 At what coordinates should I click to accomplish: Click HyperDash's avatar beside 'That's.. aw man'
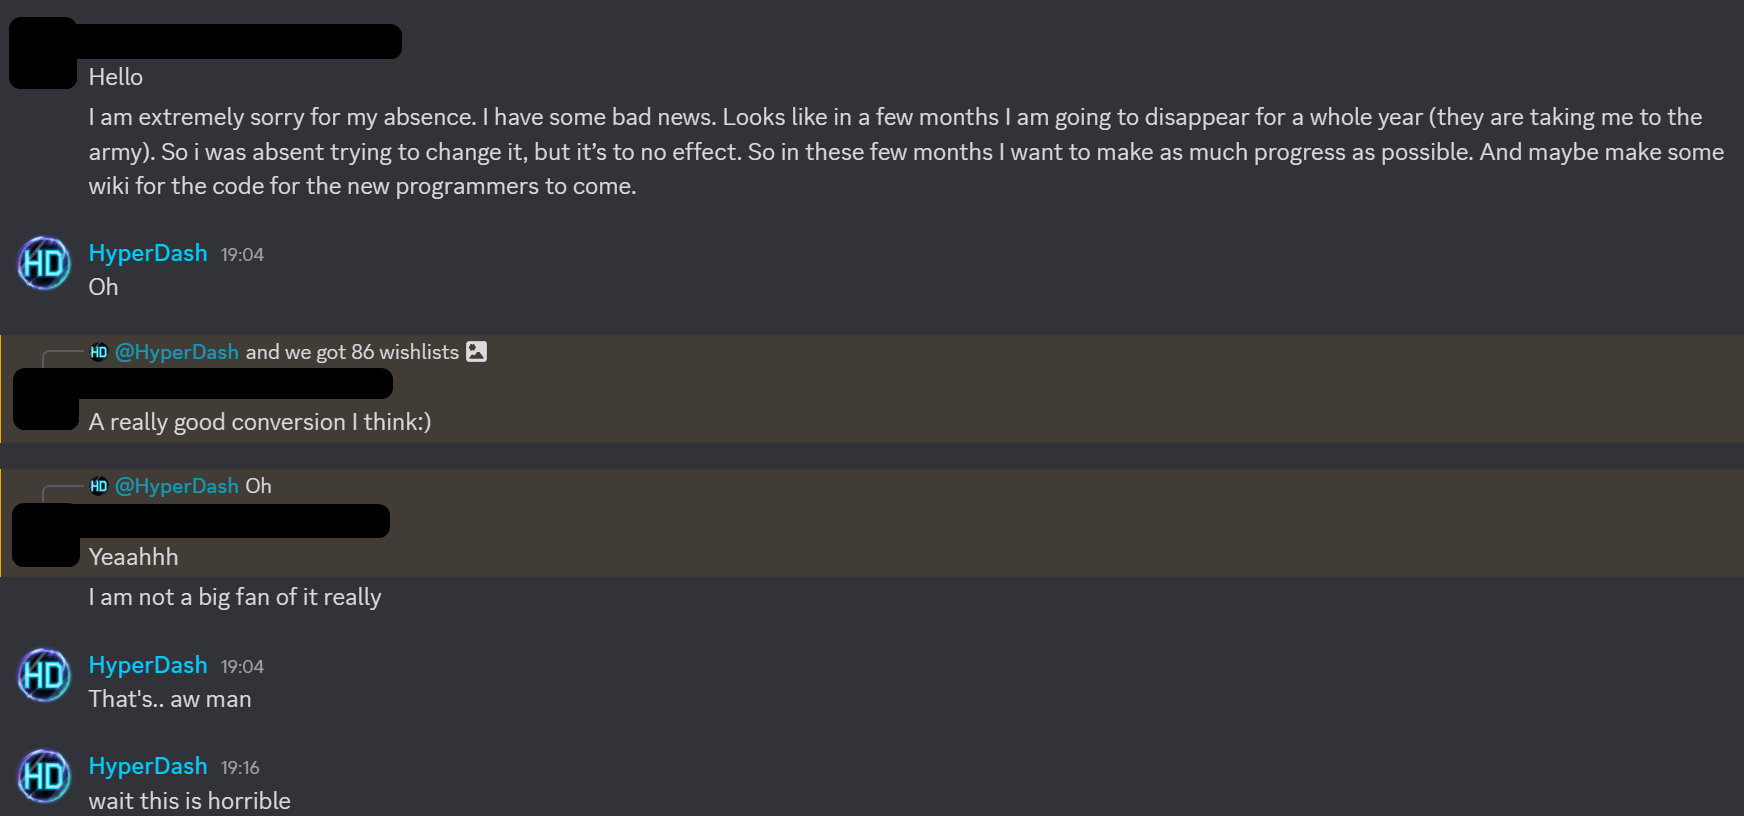[43, 675]
